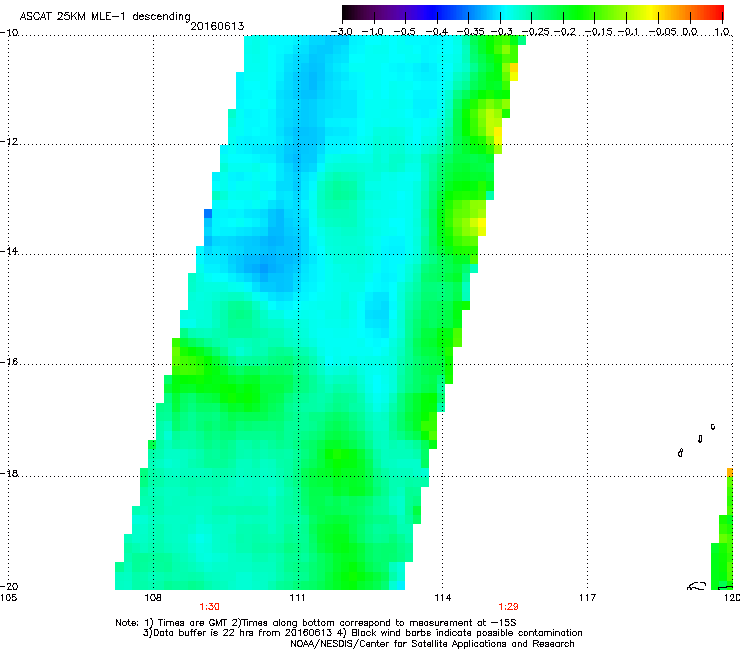Viewport: 740px width, 650px height.
Task: Pick the black end of the color bar
Action: pyautogui.click(x=349, y=13)
